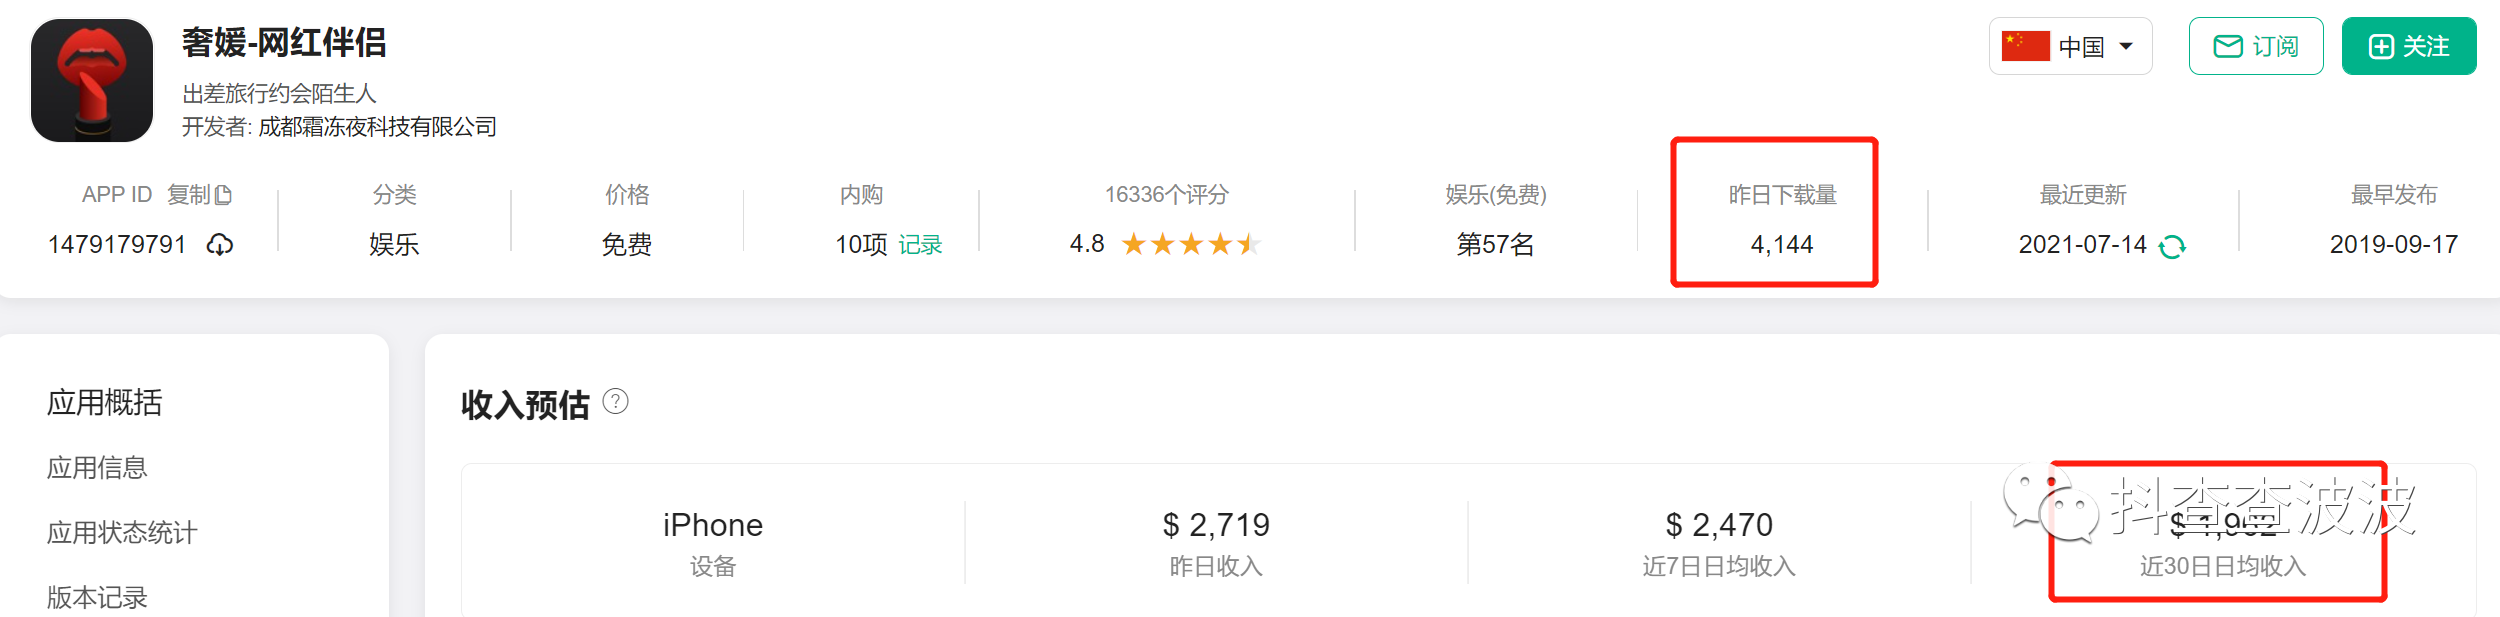
Task: Expand the country dropdown arrow
Action: 2126,45
